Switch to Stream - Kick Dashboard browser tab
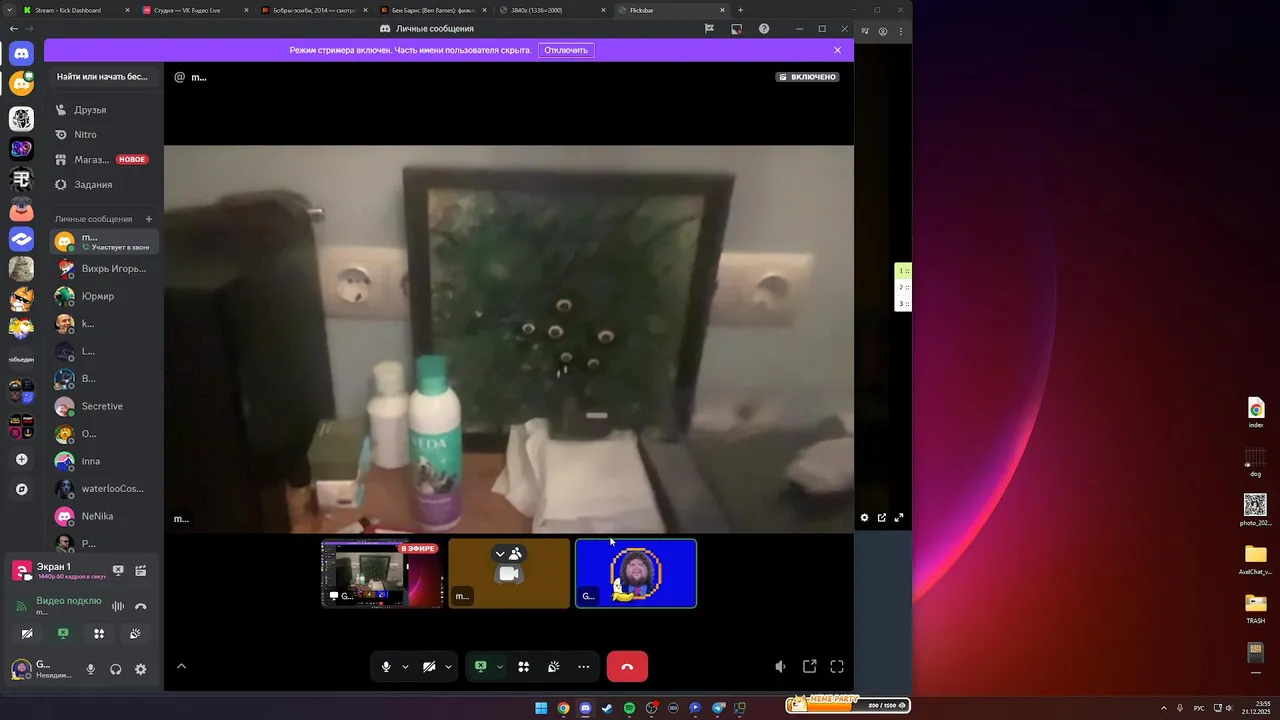Image resolution: width=1280 pixels, height=720 pixels. (x=76, y=10)
